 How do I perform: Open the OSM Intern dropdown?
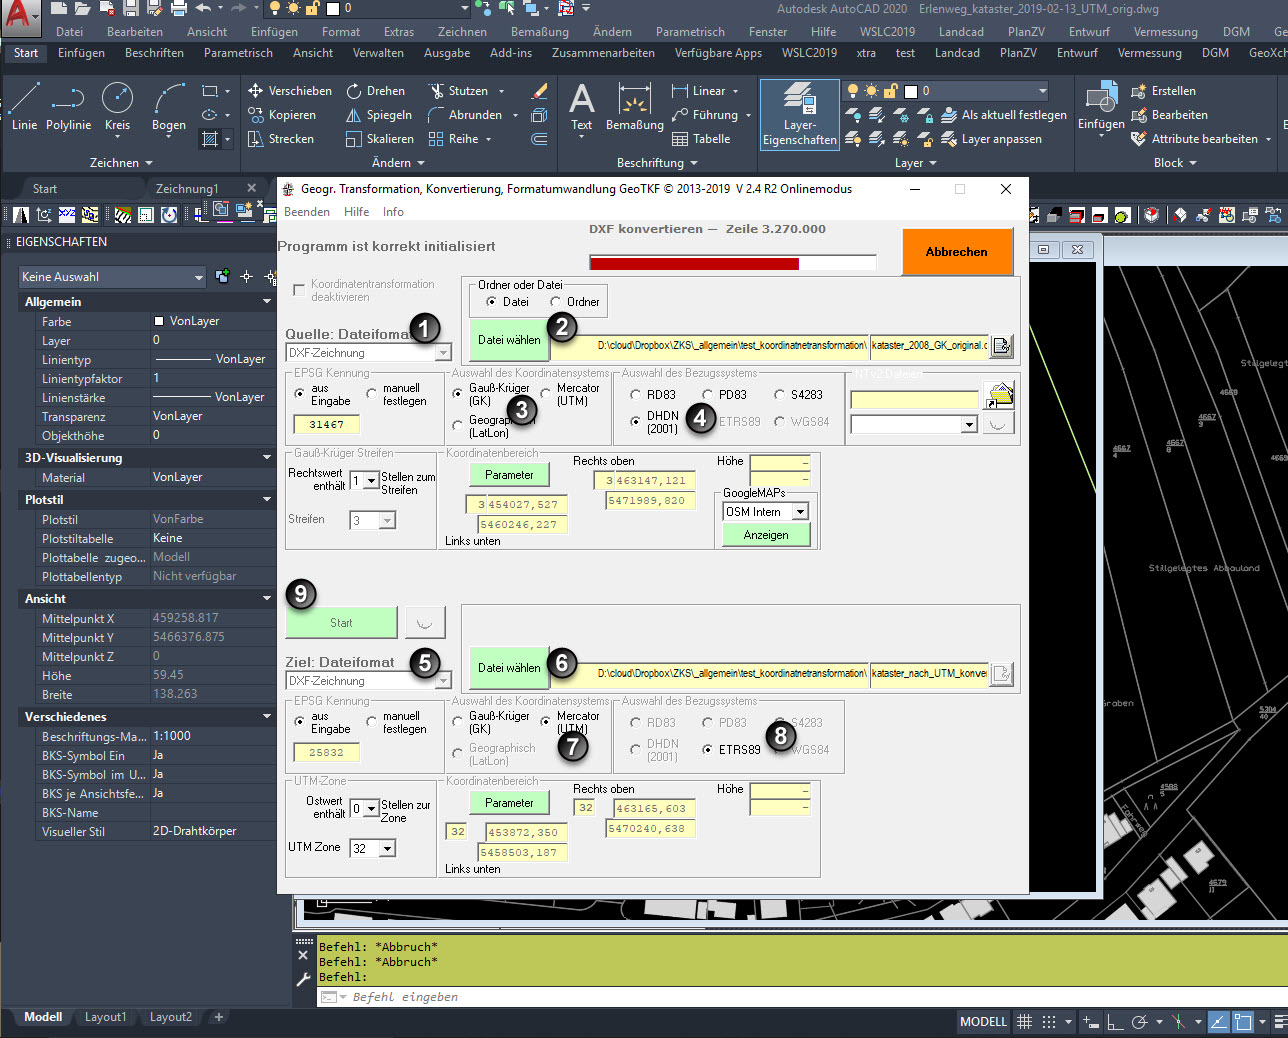[x=765, y=512]
